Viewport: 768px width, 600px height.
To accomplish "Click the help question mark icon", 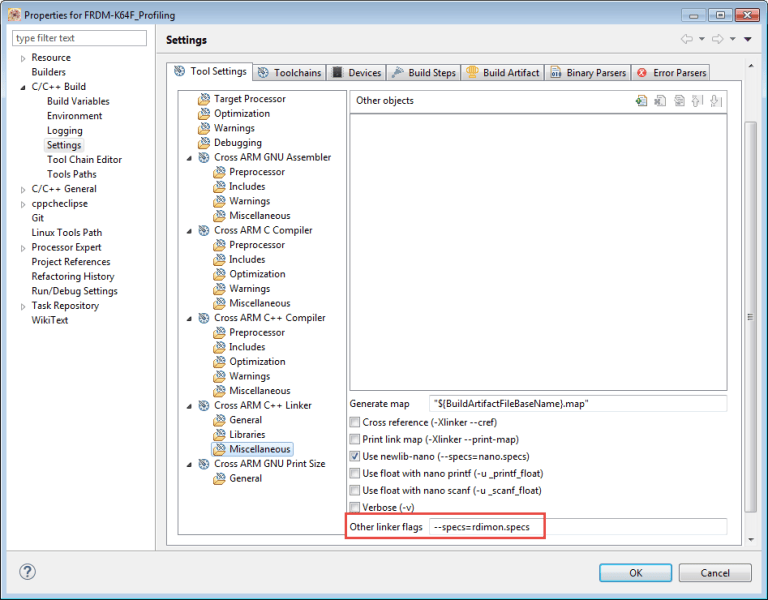I will (x=27, y=572).
